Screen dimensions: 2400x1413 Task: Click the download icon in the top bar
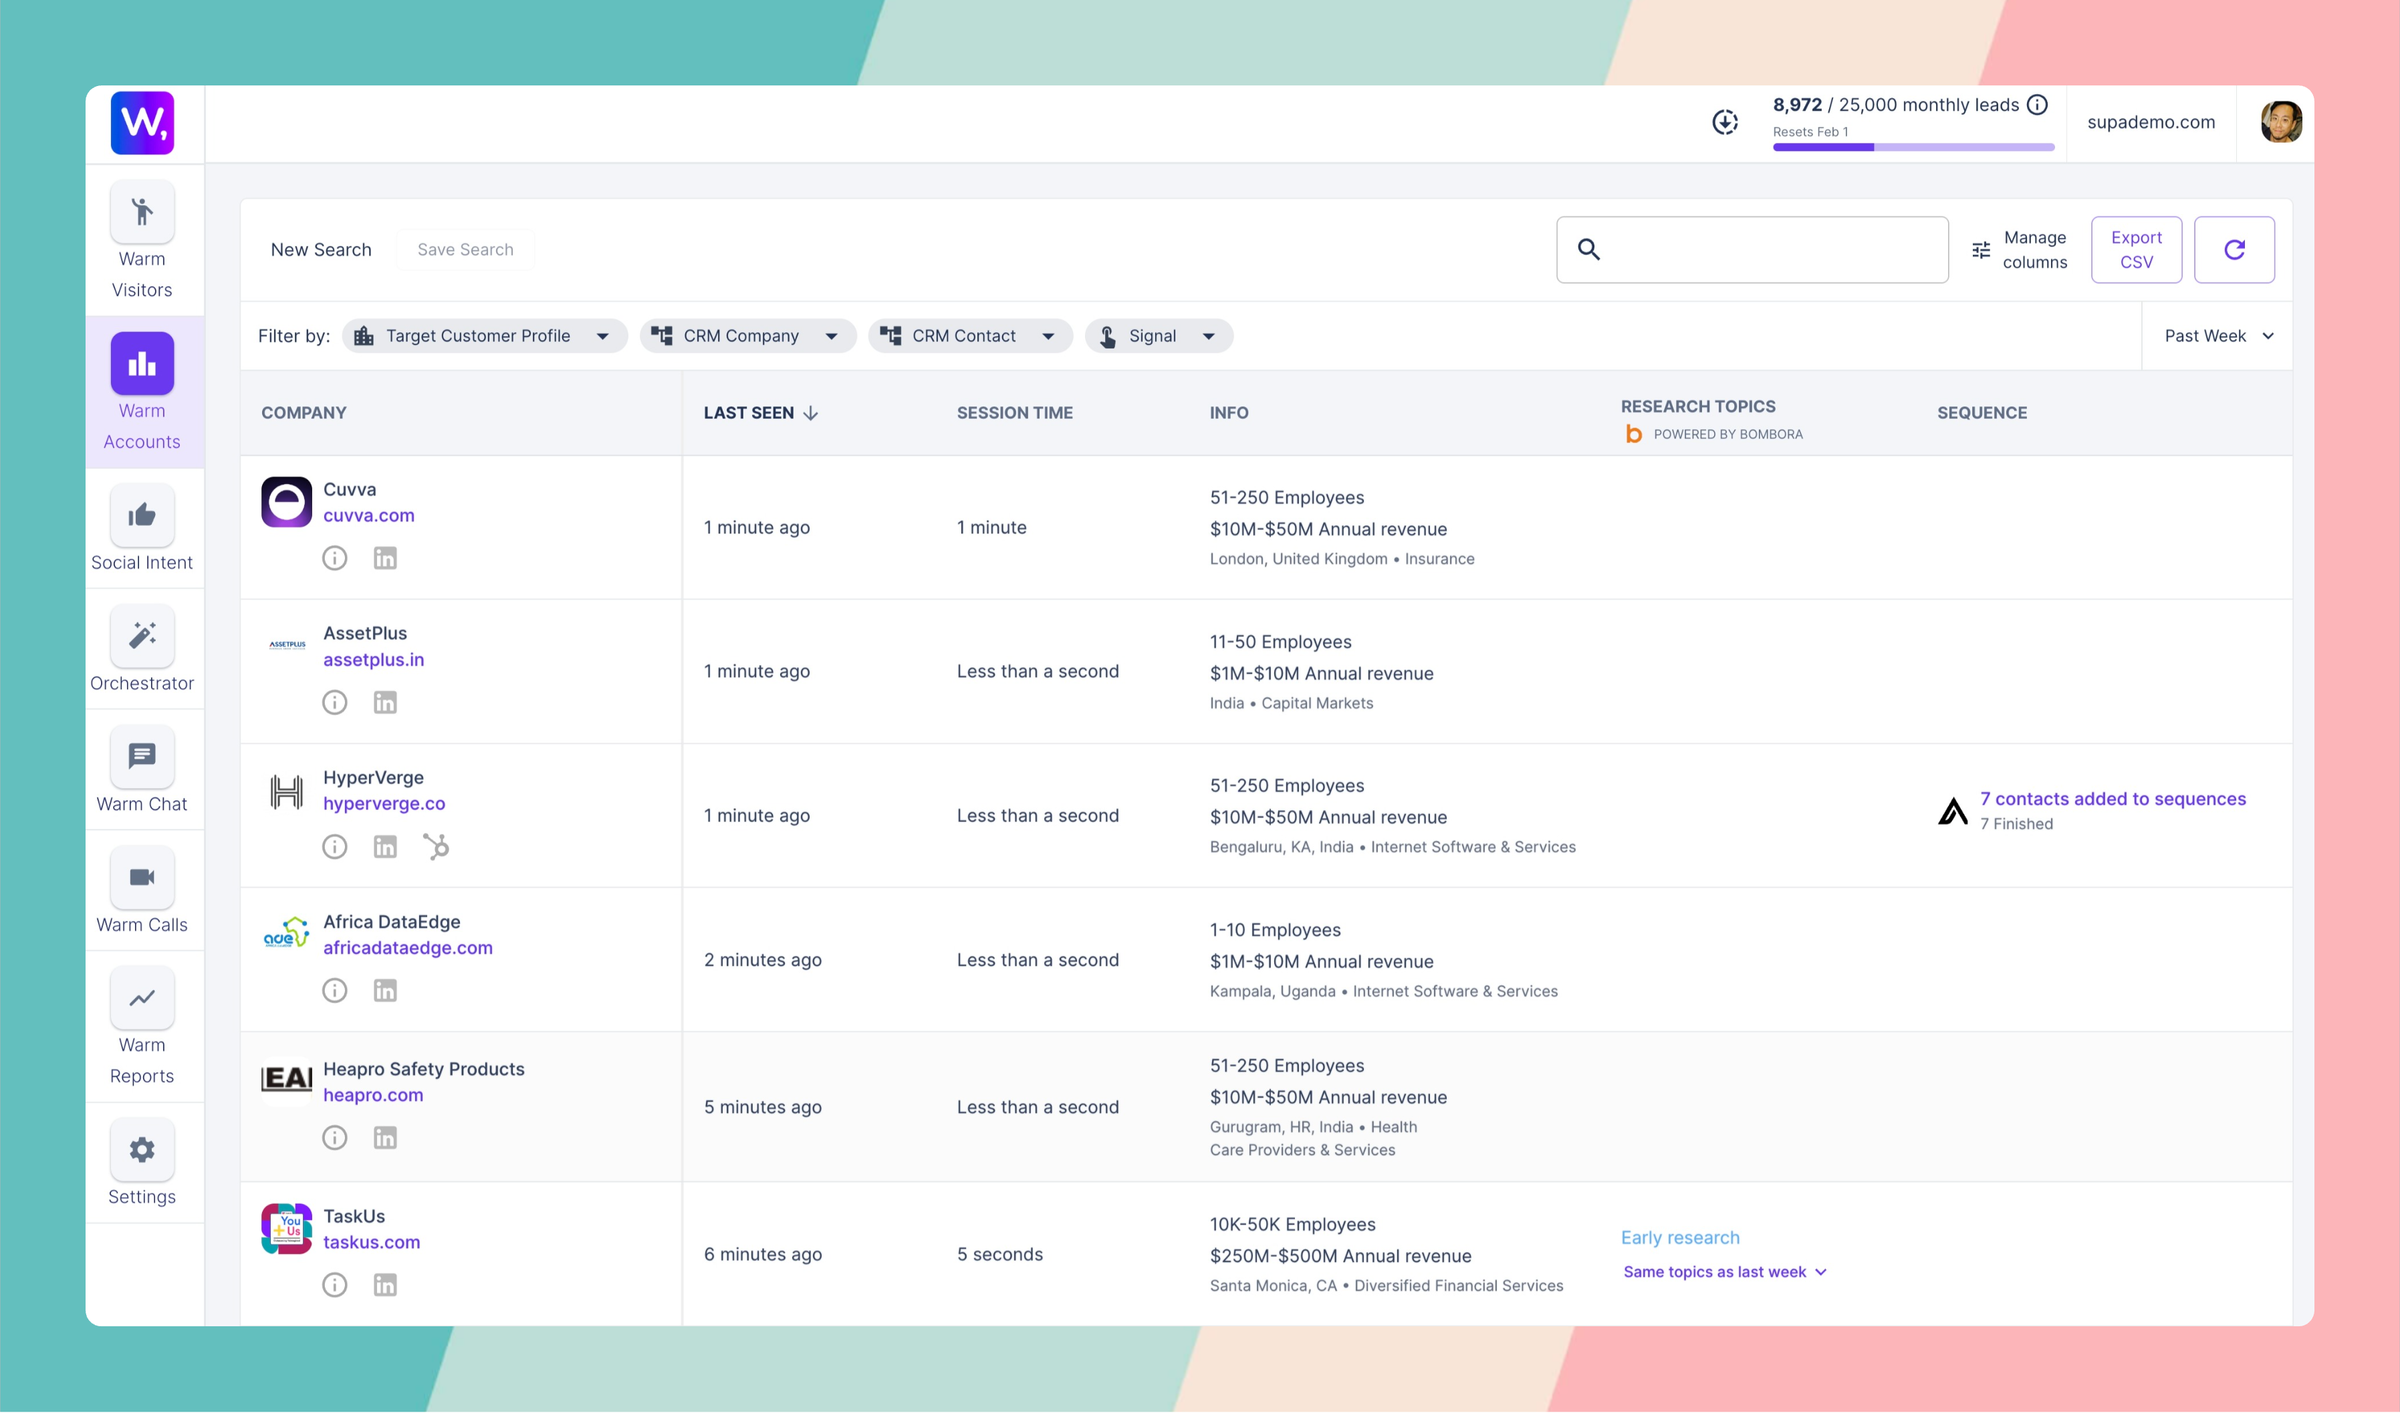[1724, 122]
